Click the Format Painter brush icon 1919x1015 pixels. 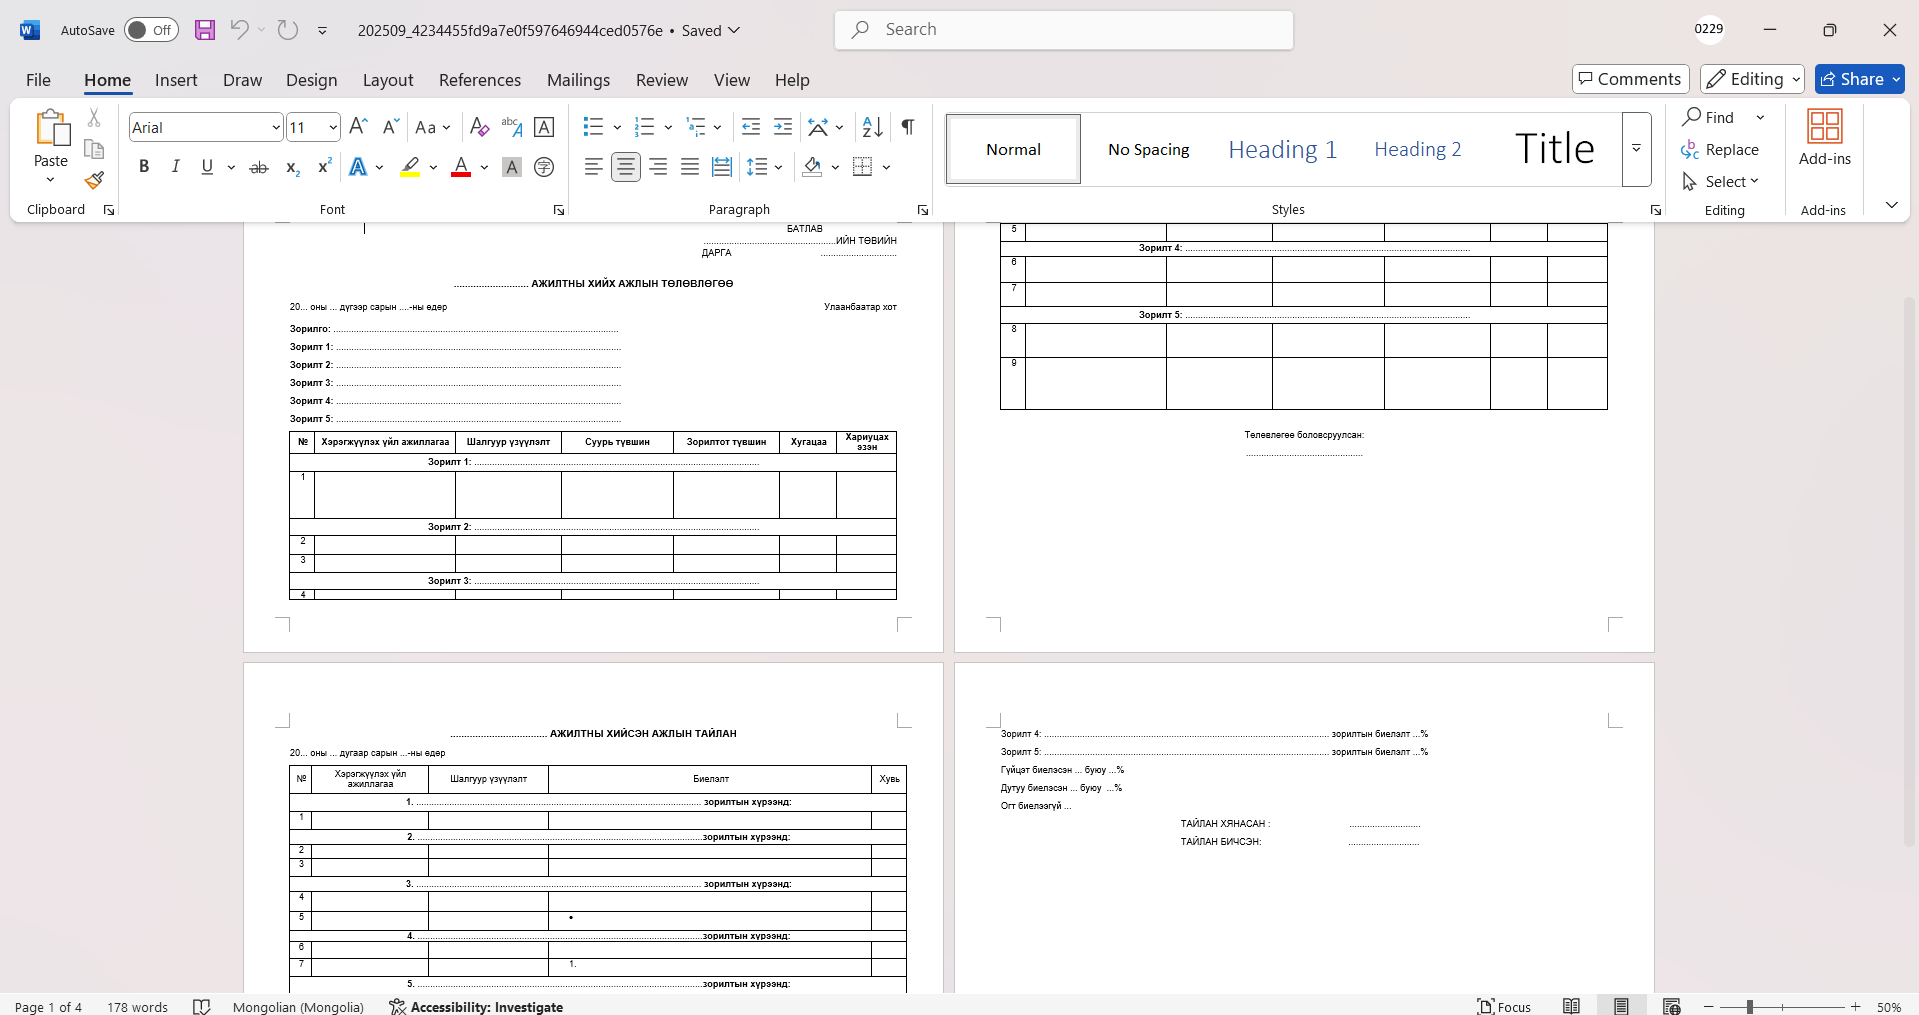pos(94,181)
